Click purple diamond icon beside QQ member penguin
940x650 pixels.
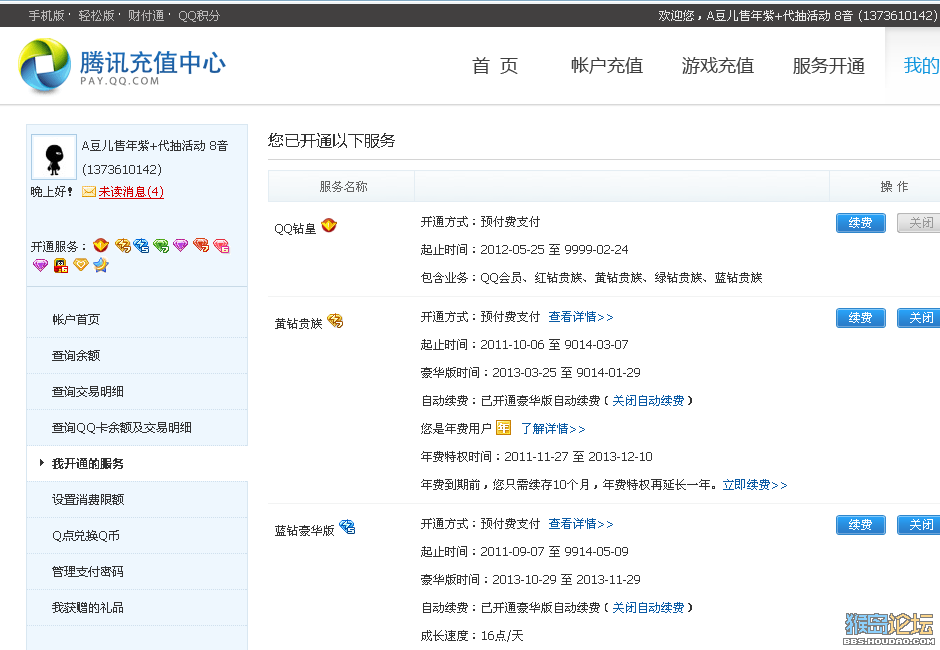pyautogui.click(x=40, y=265)
